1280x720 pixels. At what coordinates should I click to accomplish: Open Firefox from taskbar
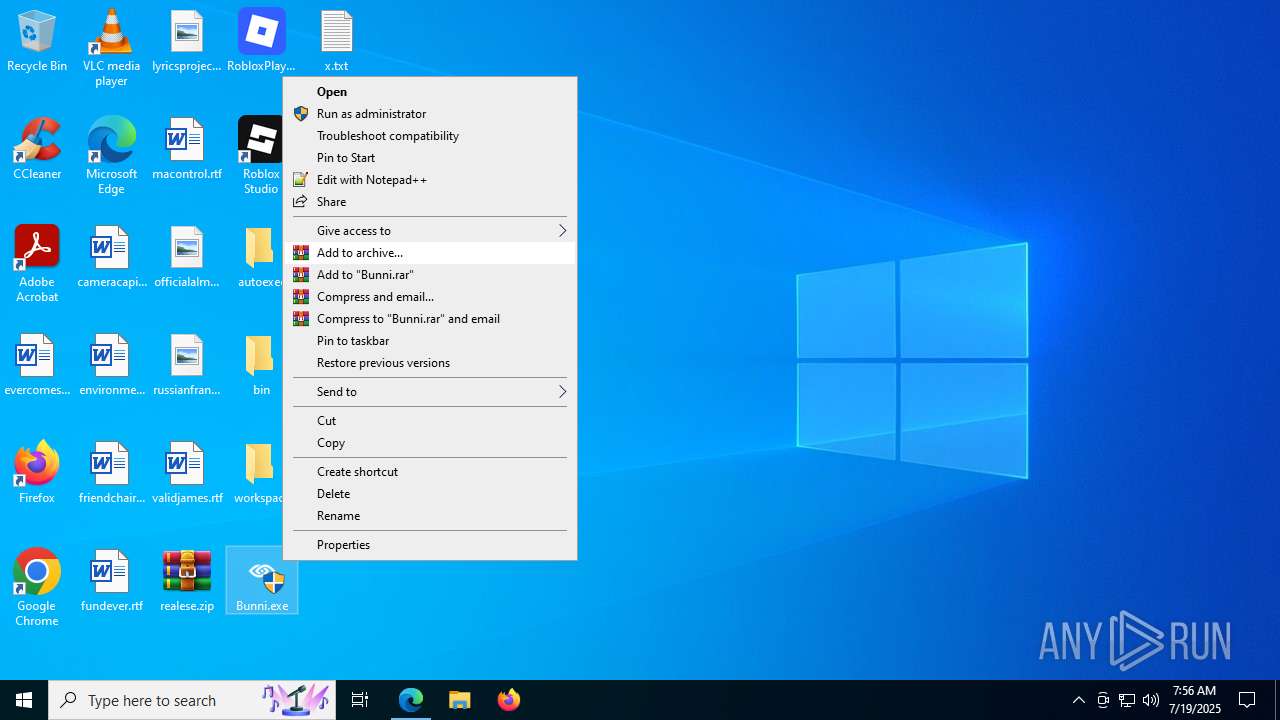tap(509, 700)
